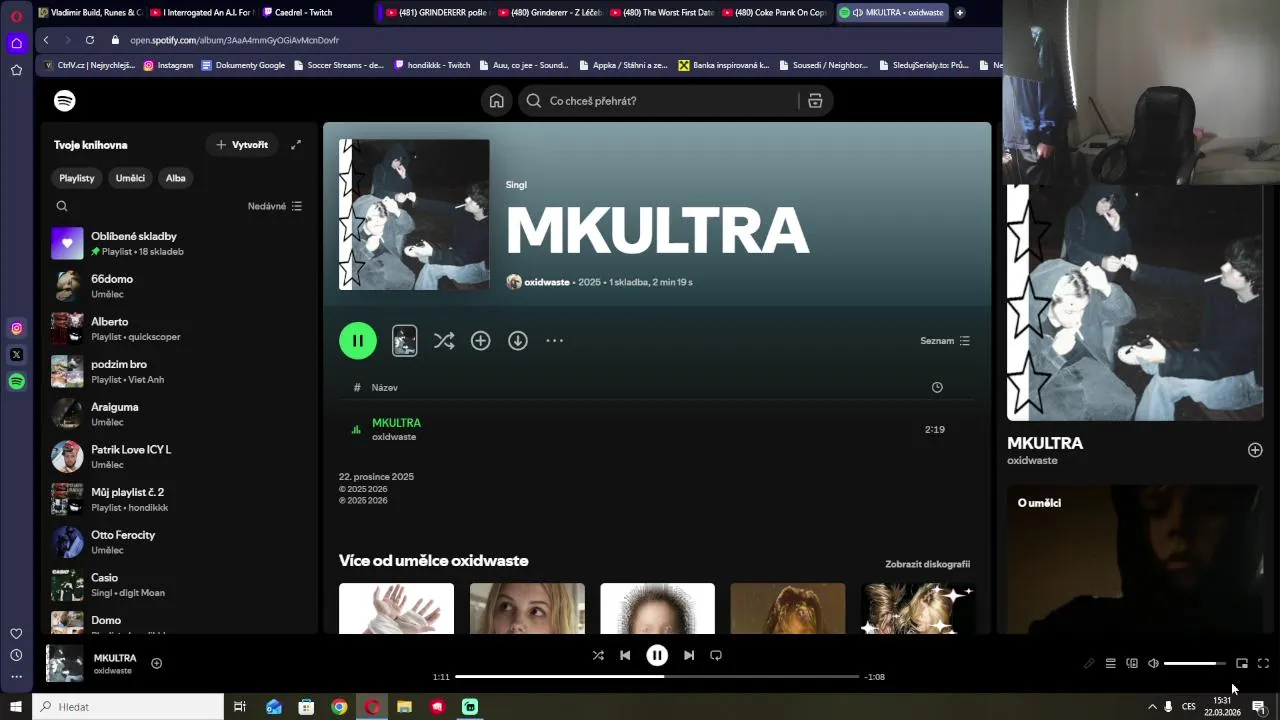Pause playback in bottom player
Screen dimensions: 1280x720
[657, 655]
